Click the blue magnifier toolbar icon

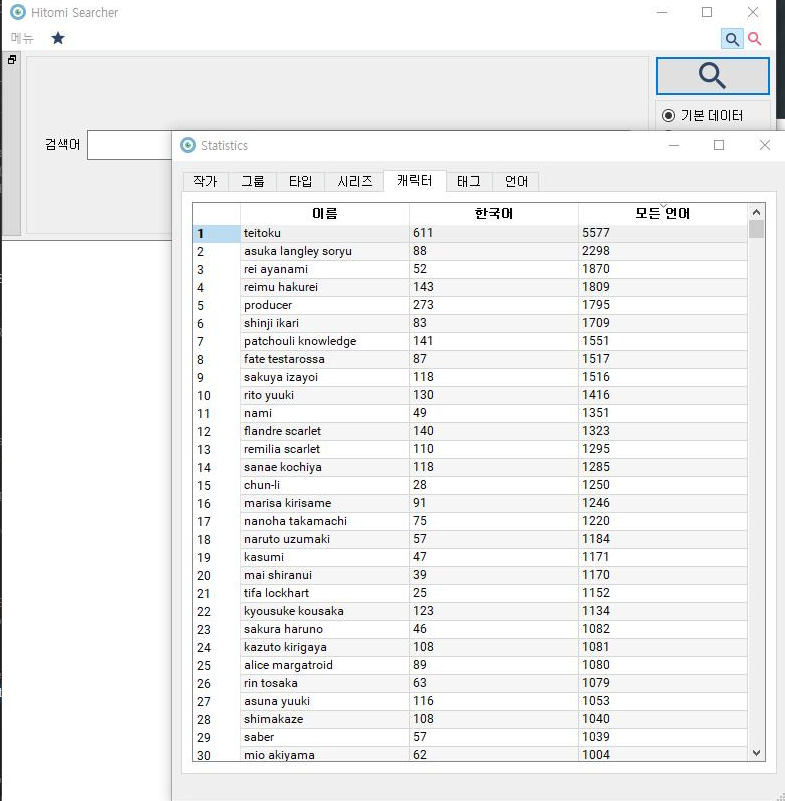click(732, 39)
